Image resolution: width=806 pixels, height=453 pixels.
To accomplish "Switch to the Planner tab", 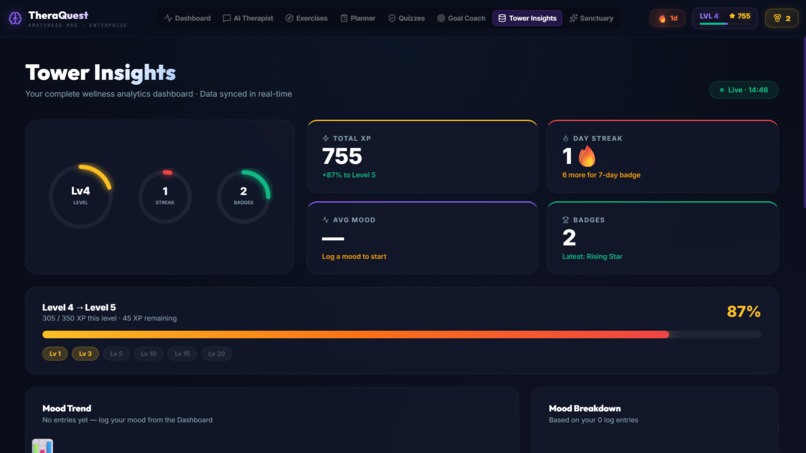I will click(358, 18).
